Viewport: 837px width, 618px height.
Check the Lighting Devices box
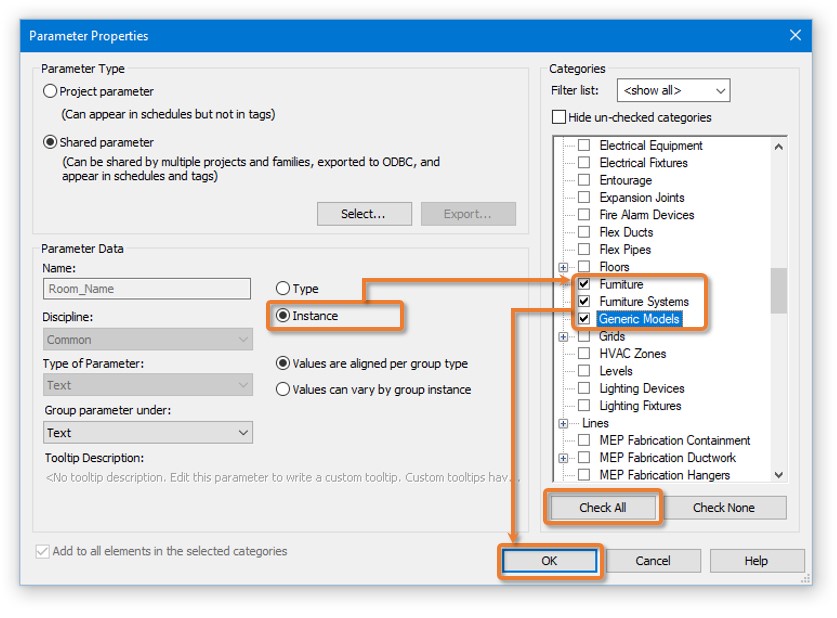pyautogui.click(x=584, y=388)
